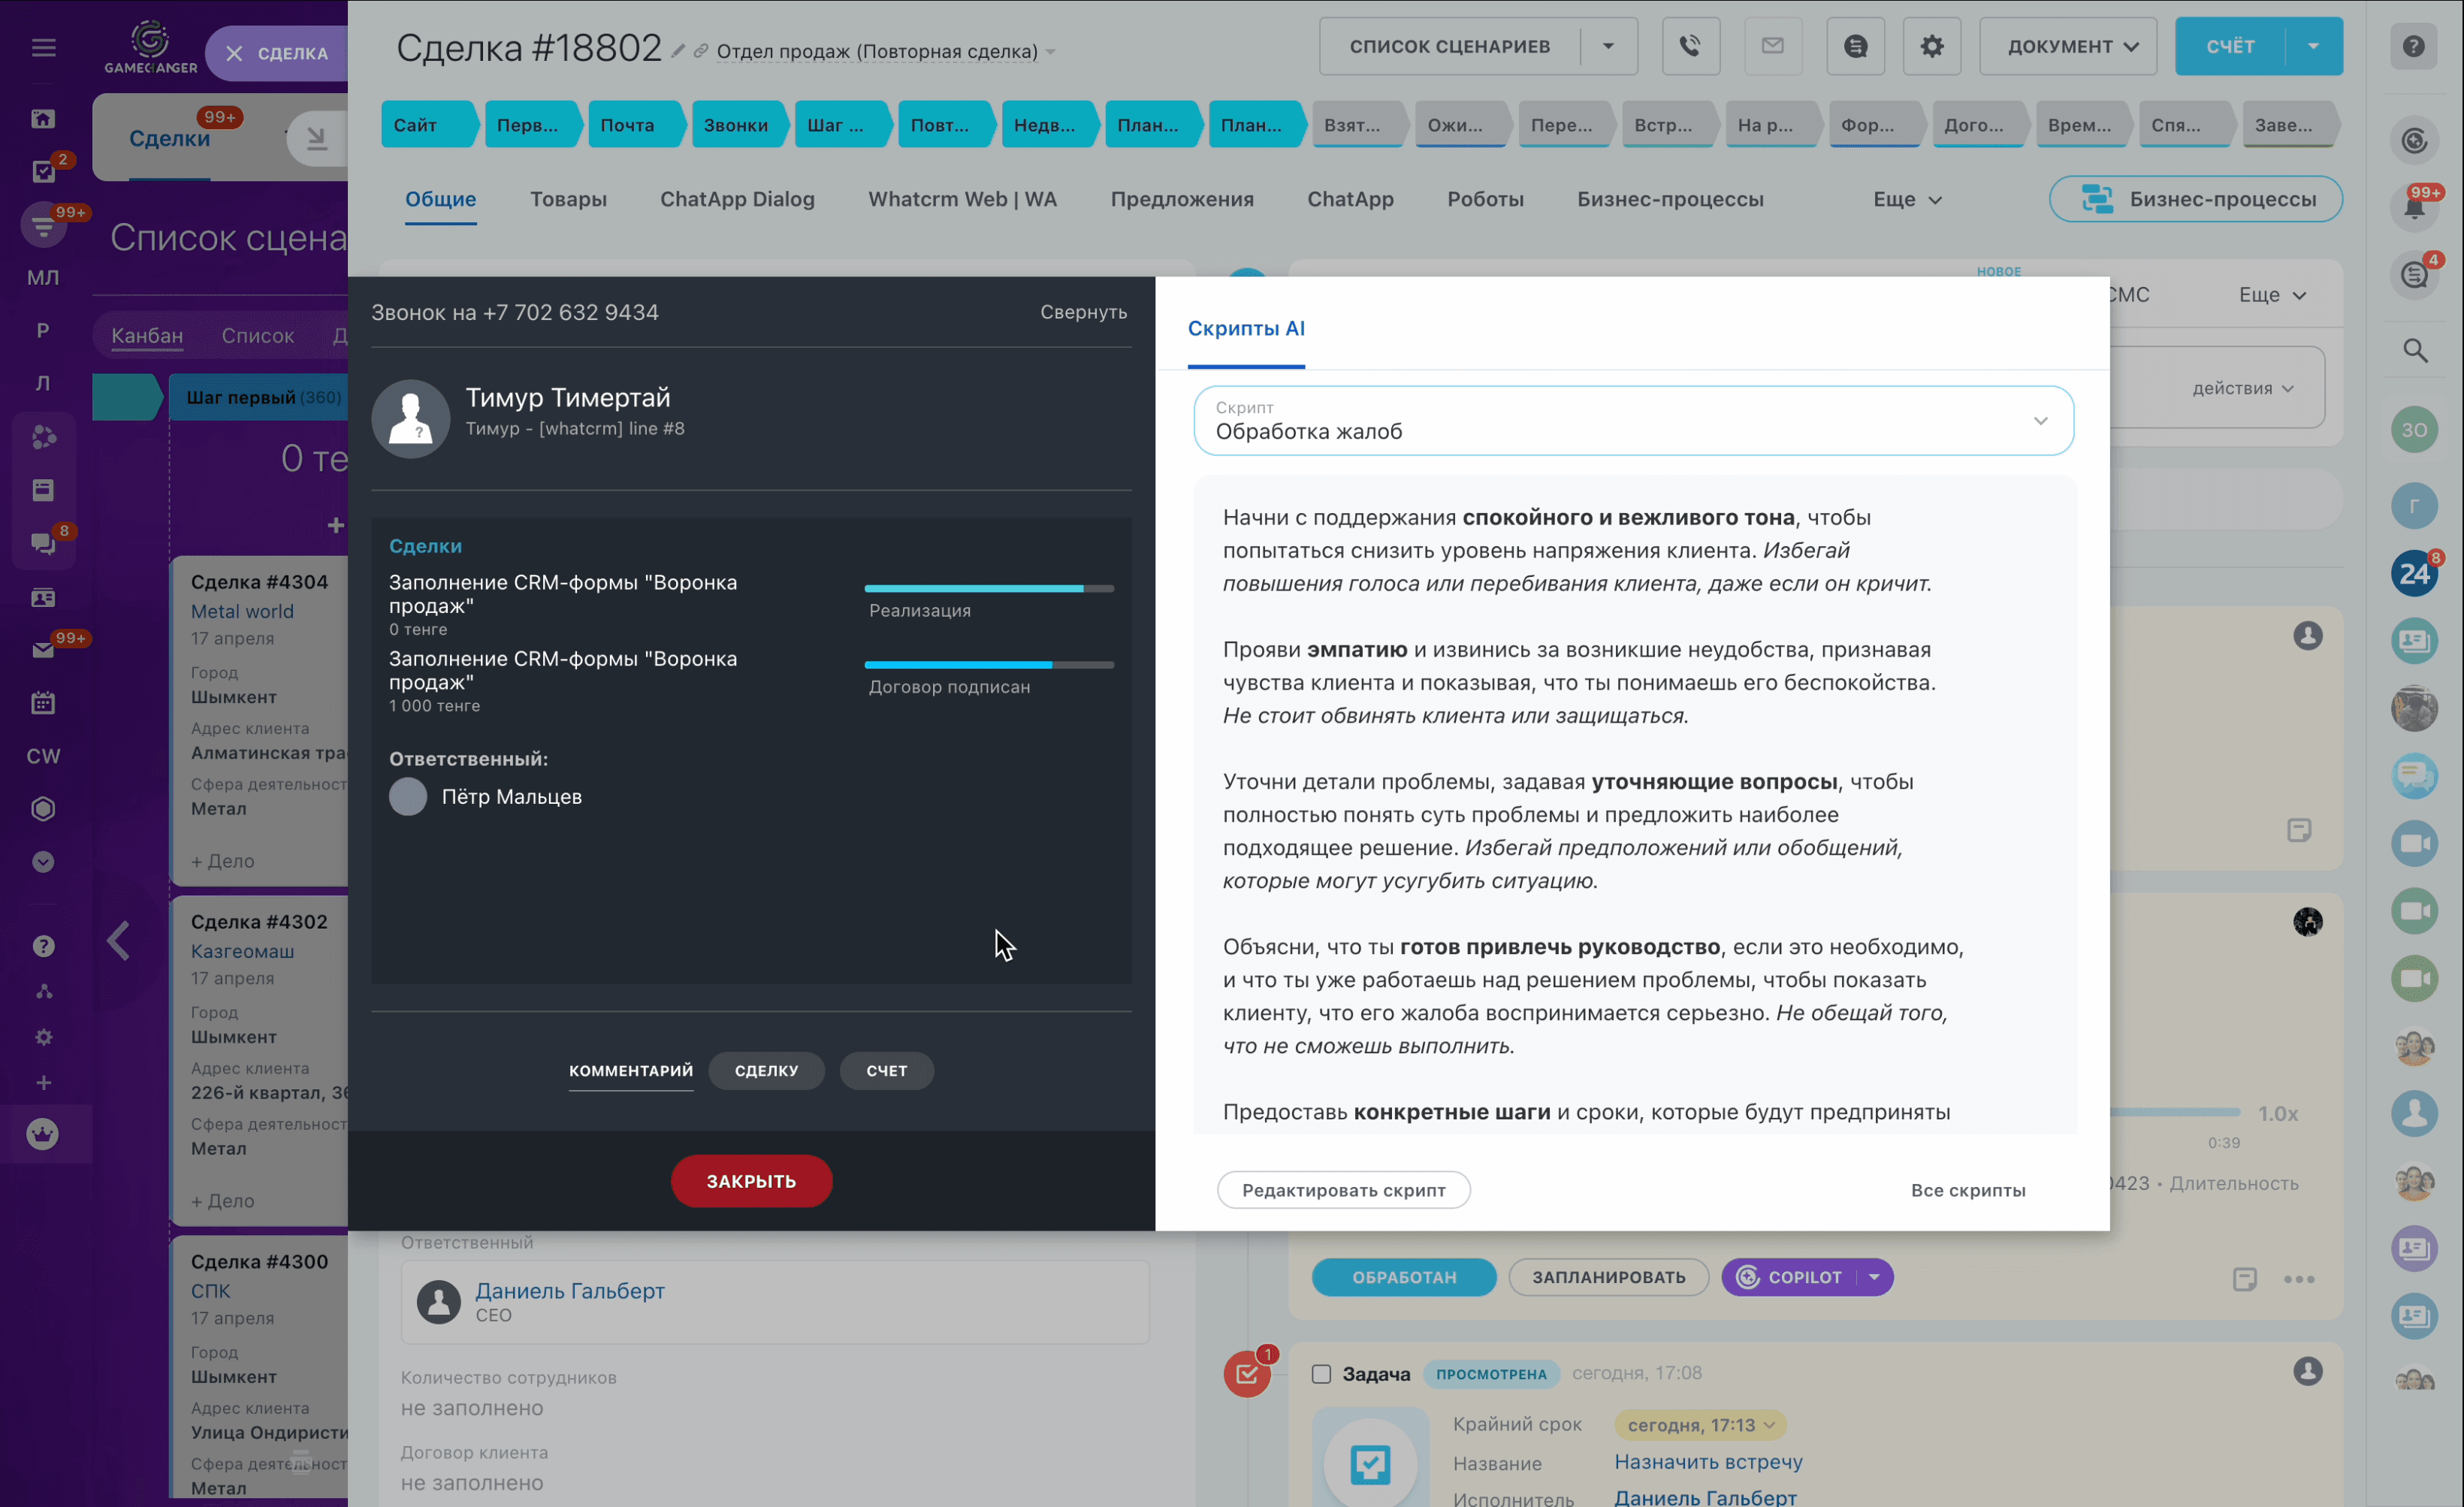Enable the Обработан status button
The width and height of the screenshot is (2464, 1507).
point(1405,1276)
